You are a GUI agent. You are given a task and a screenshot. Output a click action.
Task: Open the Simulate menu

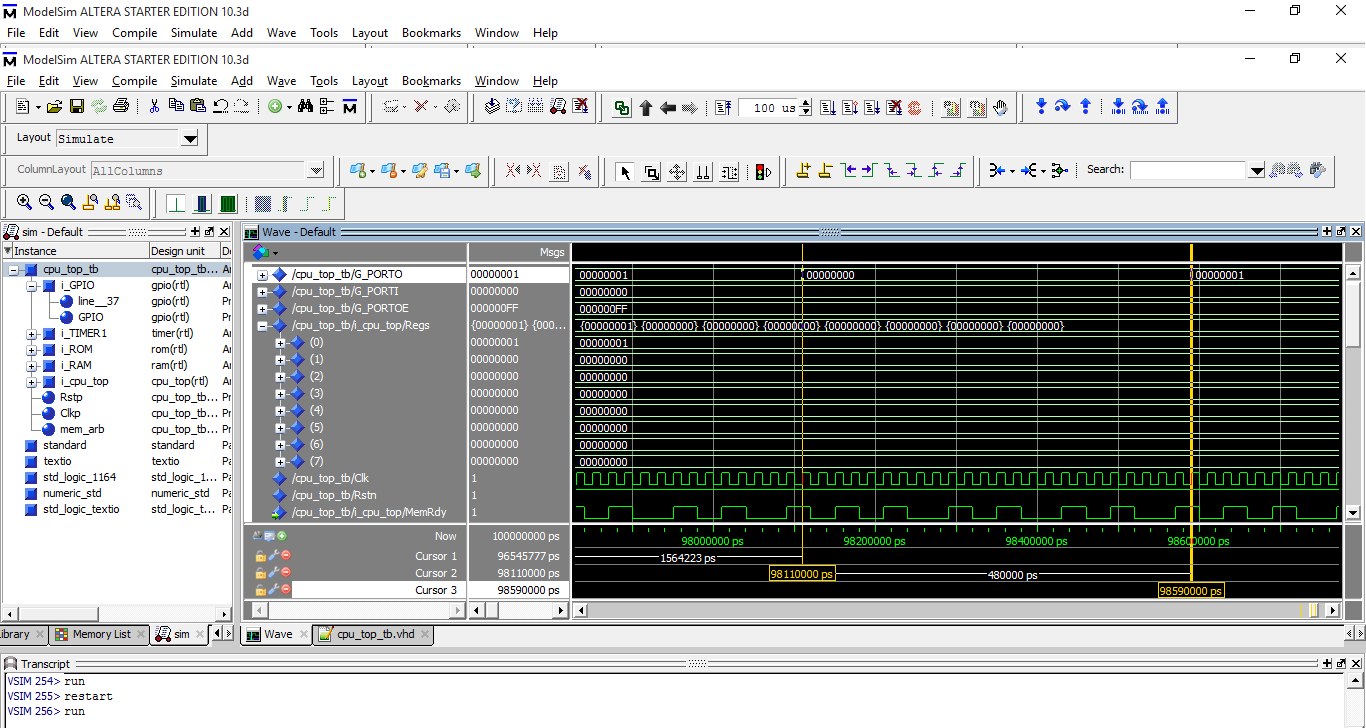[x=193, y=81]
